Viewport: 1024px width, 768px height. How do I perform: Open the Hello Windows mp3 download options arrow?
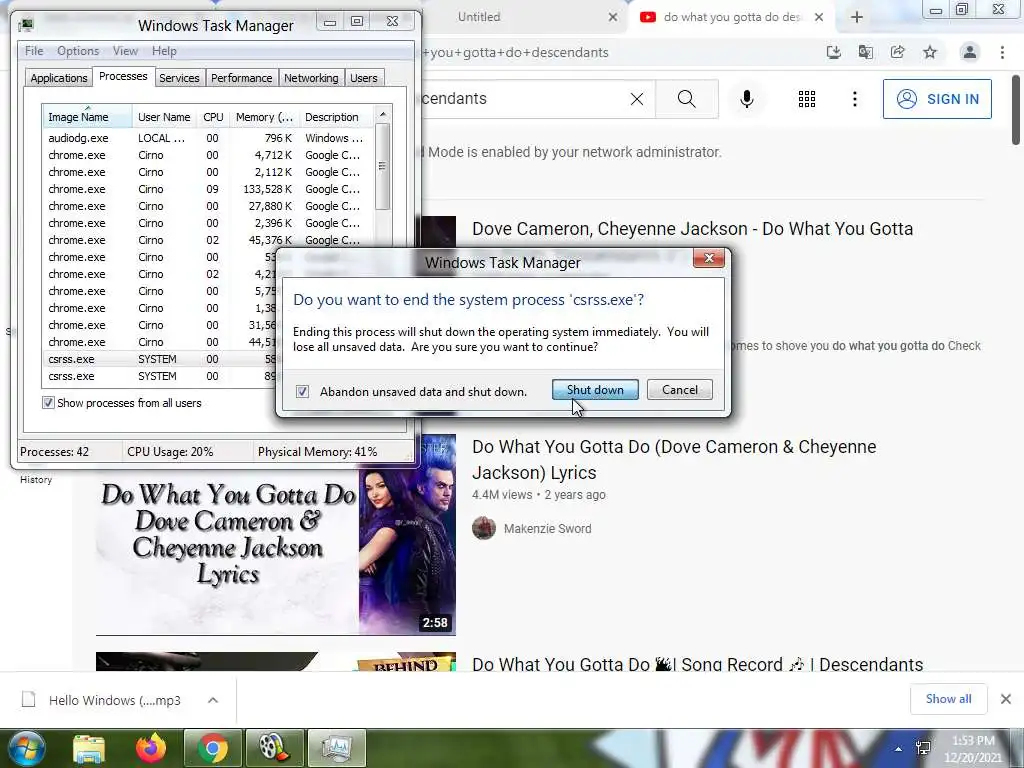pyautogui.click(x=213, y=700)
